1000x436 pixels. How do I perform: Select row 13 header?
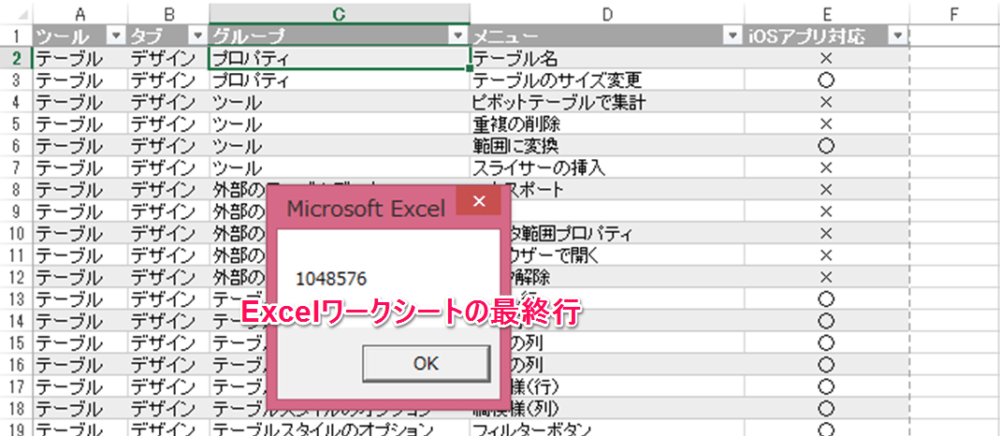click(x=15, y=298)
